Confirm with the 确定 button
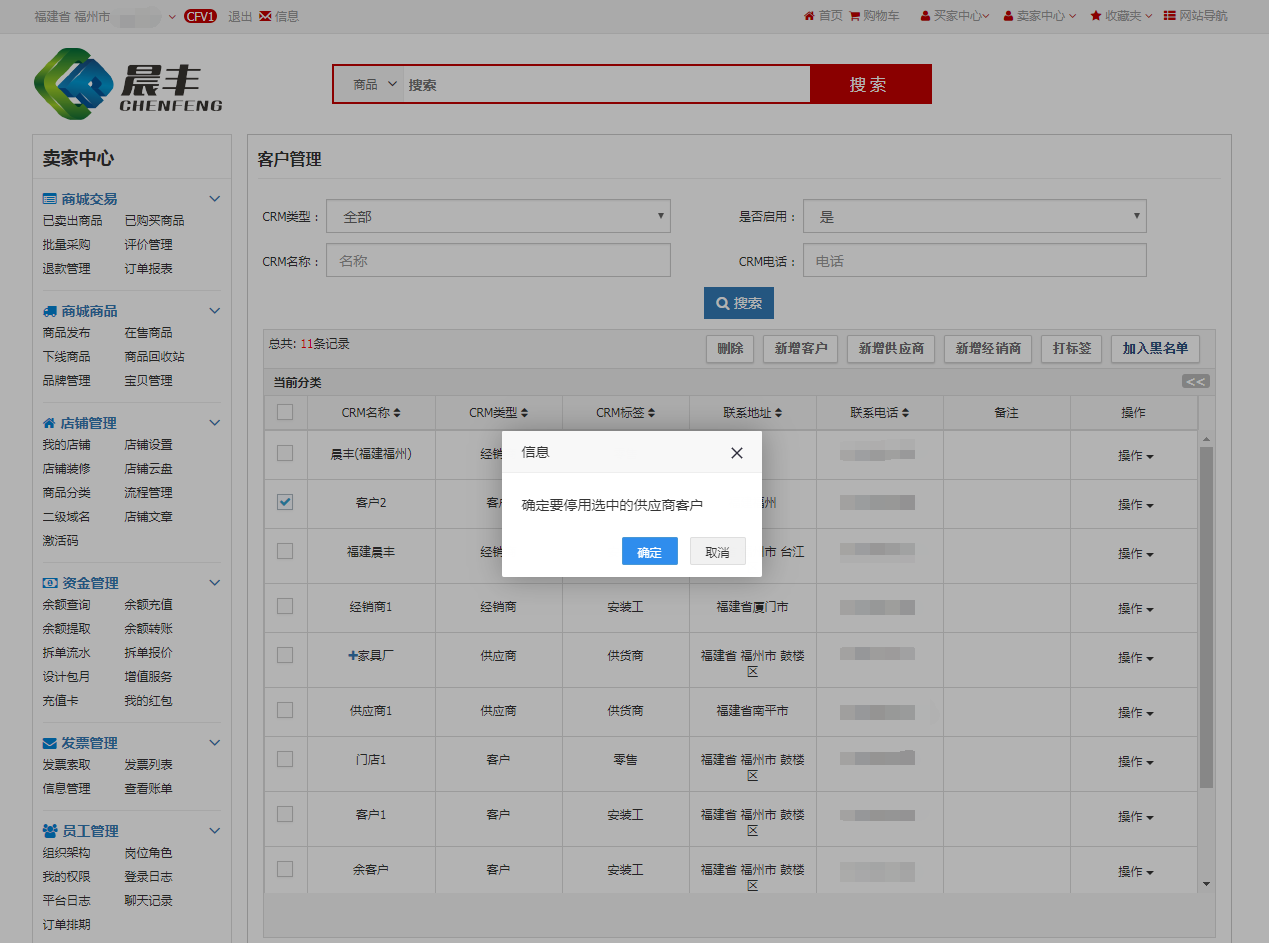The image size is (1269, 943). coord(649,552)
